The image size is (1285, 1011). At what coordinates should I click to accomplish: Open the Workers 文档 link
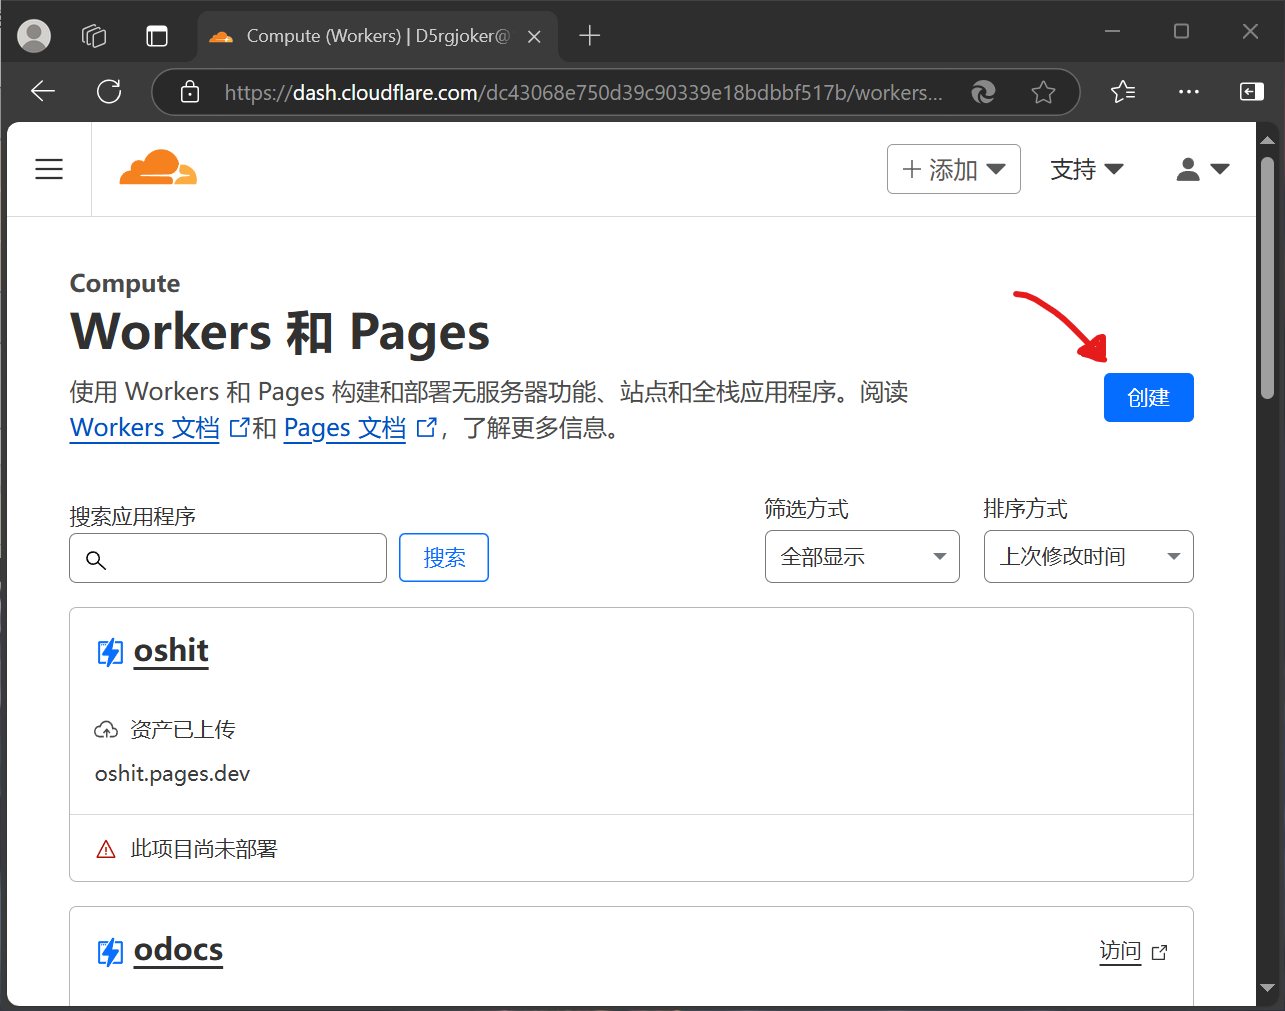click(145, 428)
